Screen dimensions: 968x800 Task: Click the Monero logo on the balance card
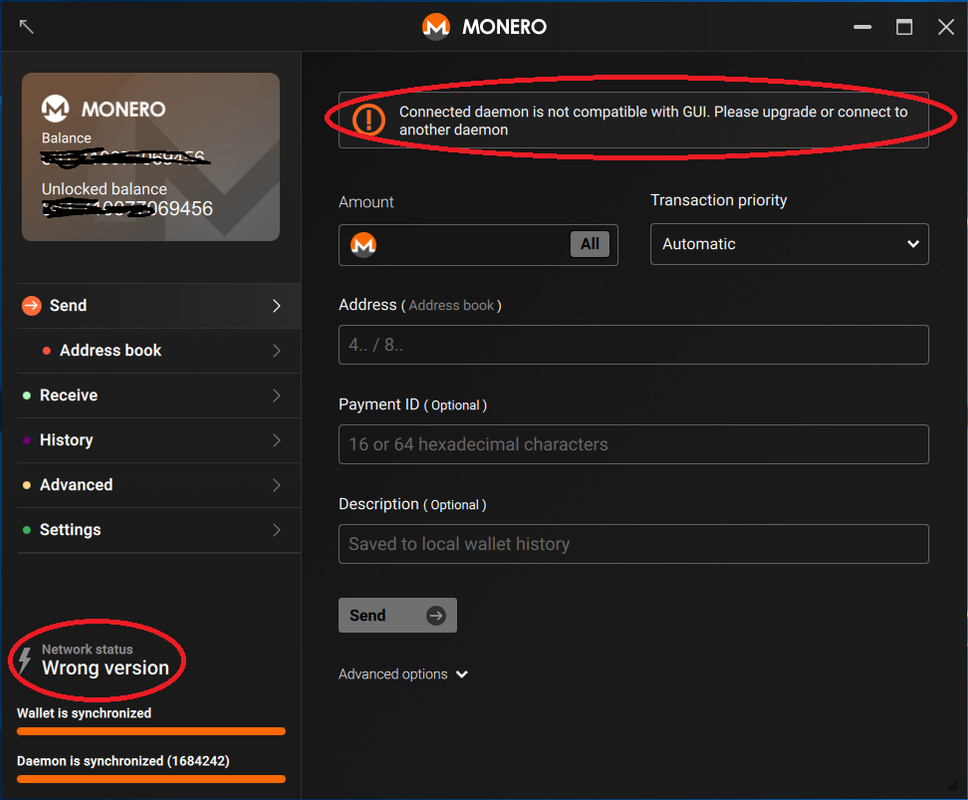pos(56,109)
